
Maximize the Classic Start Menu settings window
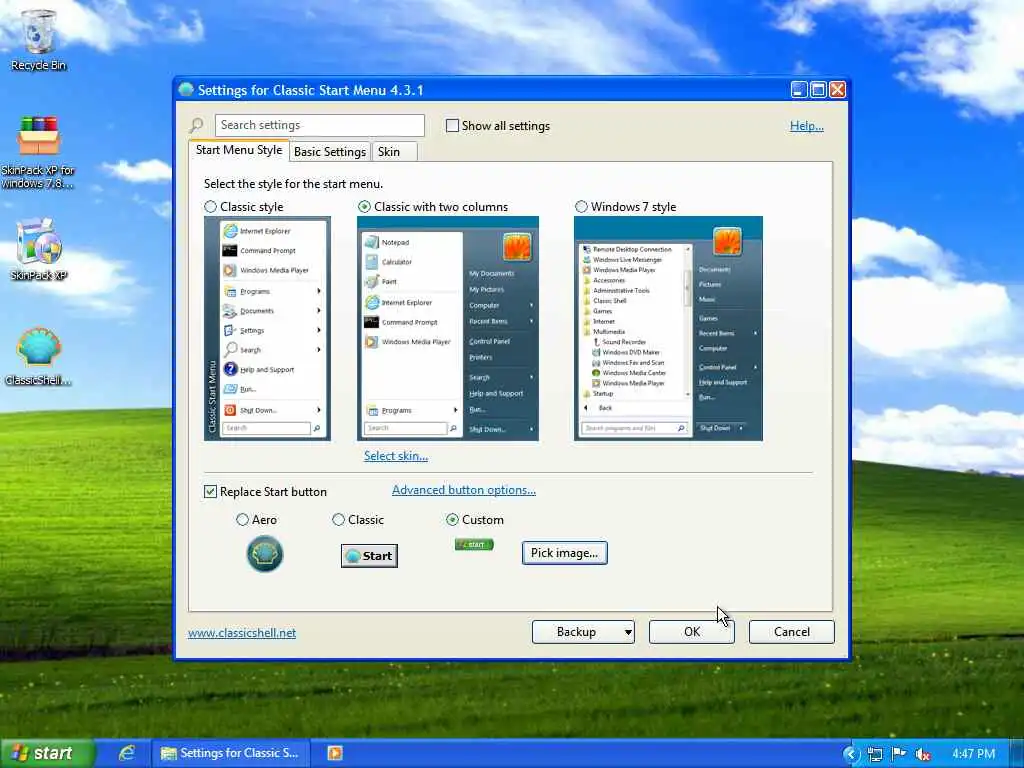coord(818,89)
